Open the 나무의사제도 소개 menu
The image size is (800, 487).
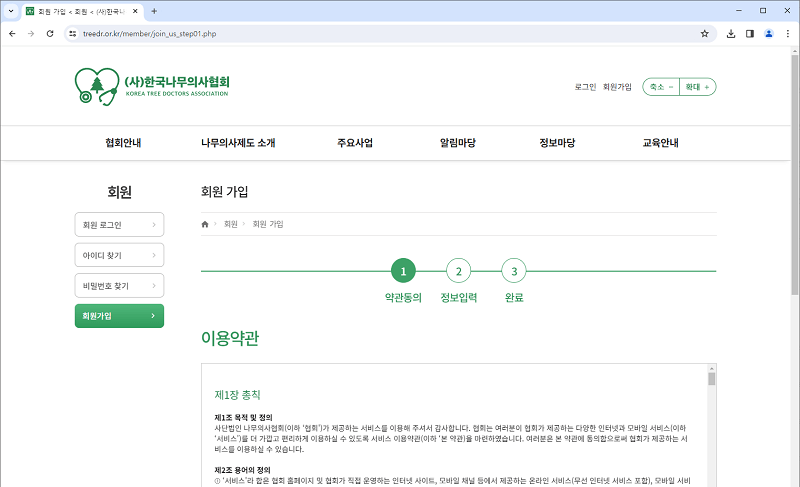[238, 143]
